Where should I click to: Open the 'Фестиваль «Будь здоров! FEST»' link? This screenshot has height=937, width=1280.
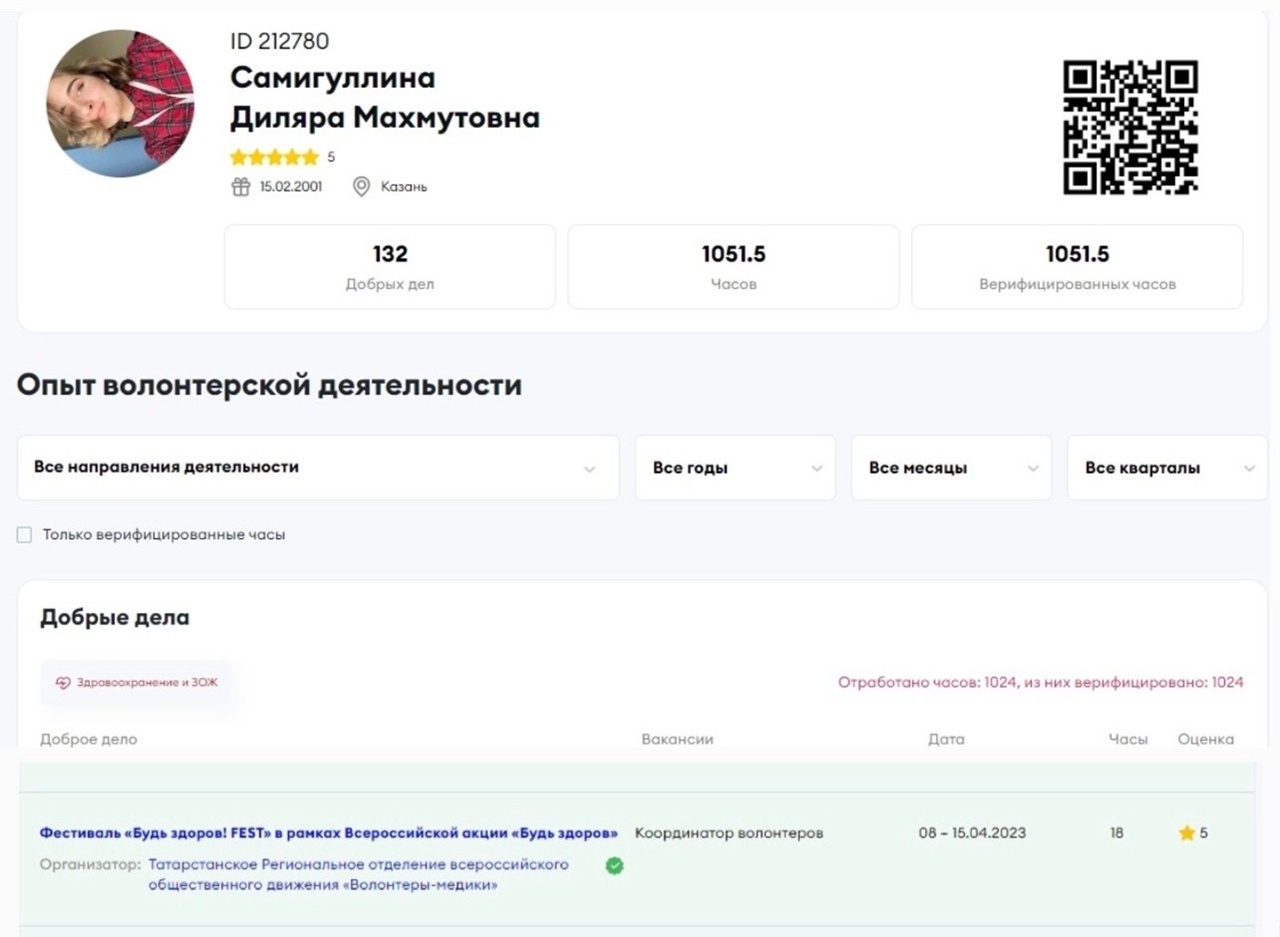click(x=328, y=833)
